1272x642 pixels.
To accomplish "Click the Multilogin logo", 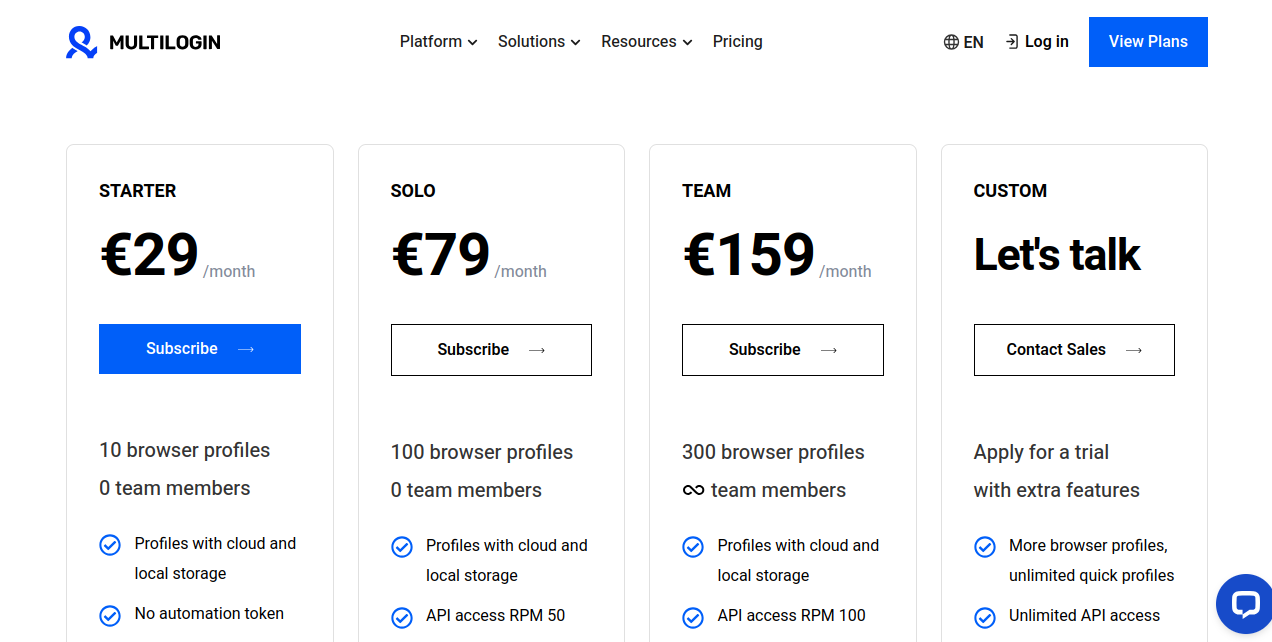I will 142,42.
